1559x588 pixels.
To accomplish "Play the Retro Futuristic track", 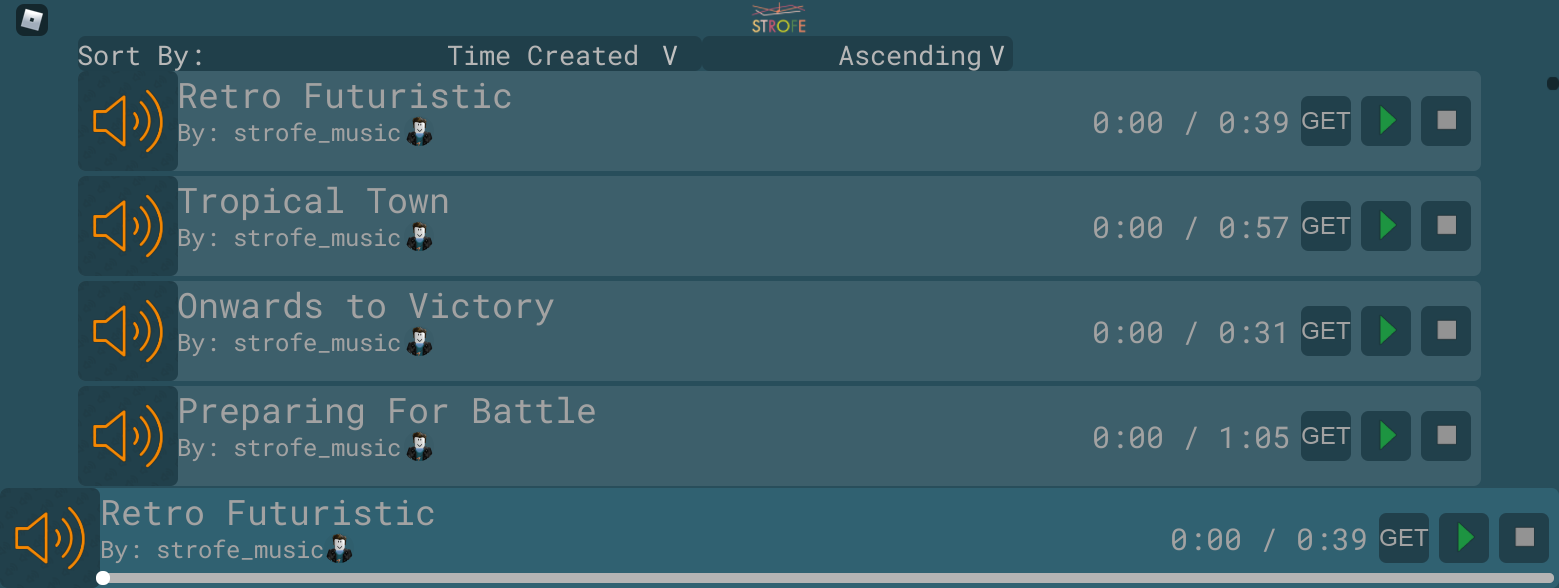I will click(x=1385, y=120).
